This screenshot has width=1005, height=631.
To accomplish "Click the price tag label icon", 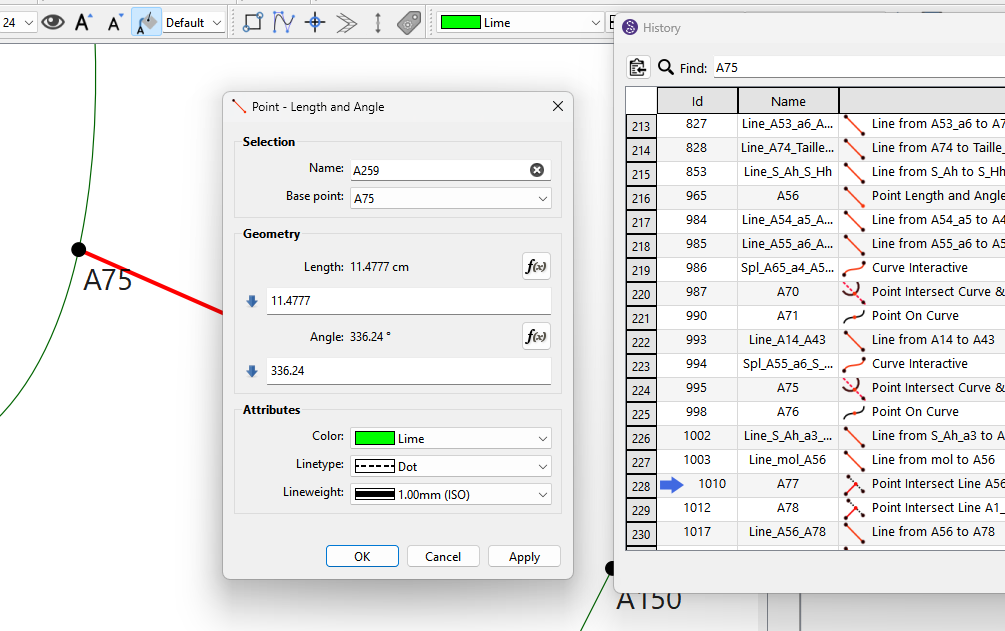I will point(409,22).
